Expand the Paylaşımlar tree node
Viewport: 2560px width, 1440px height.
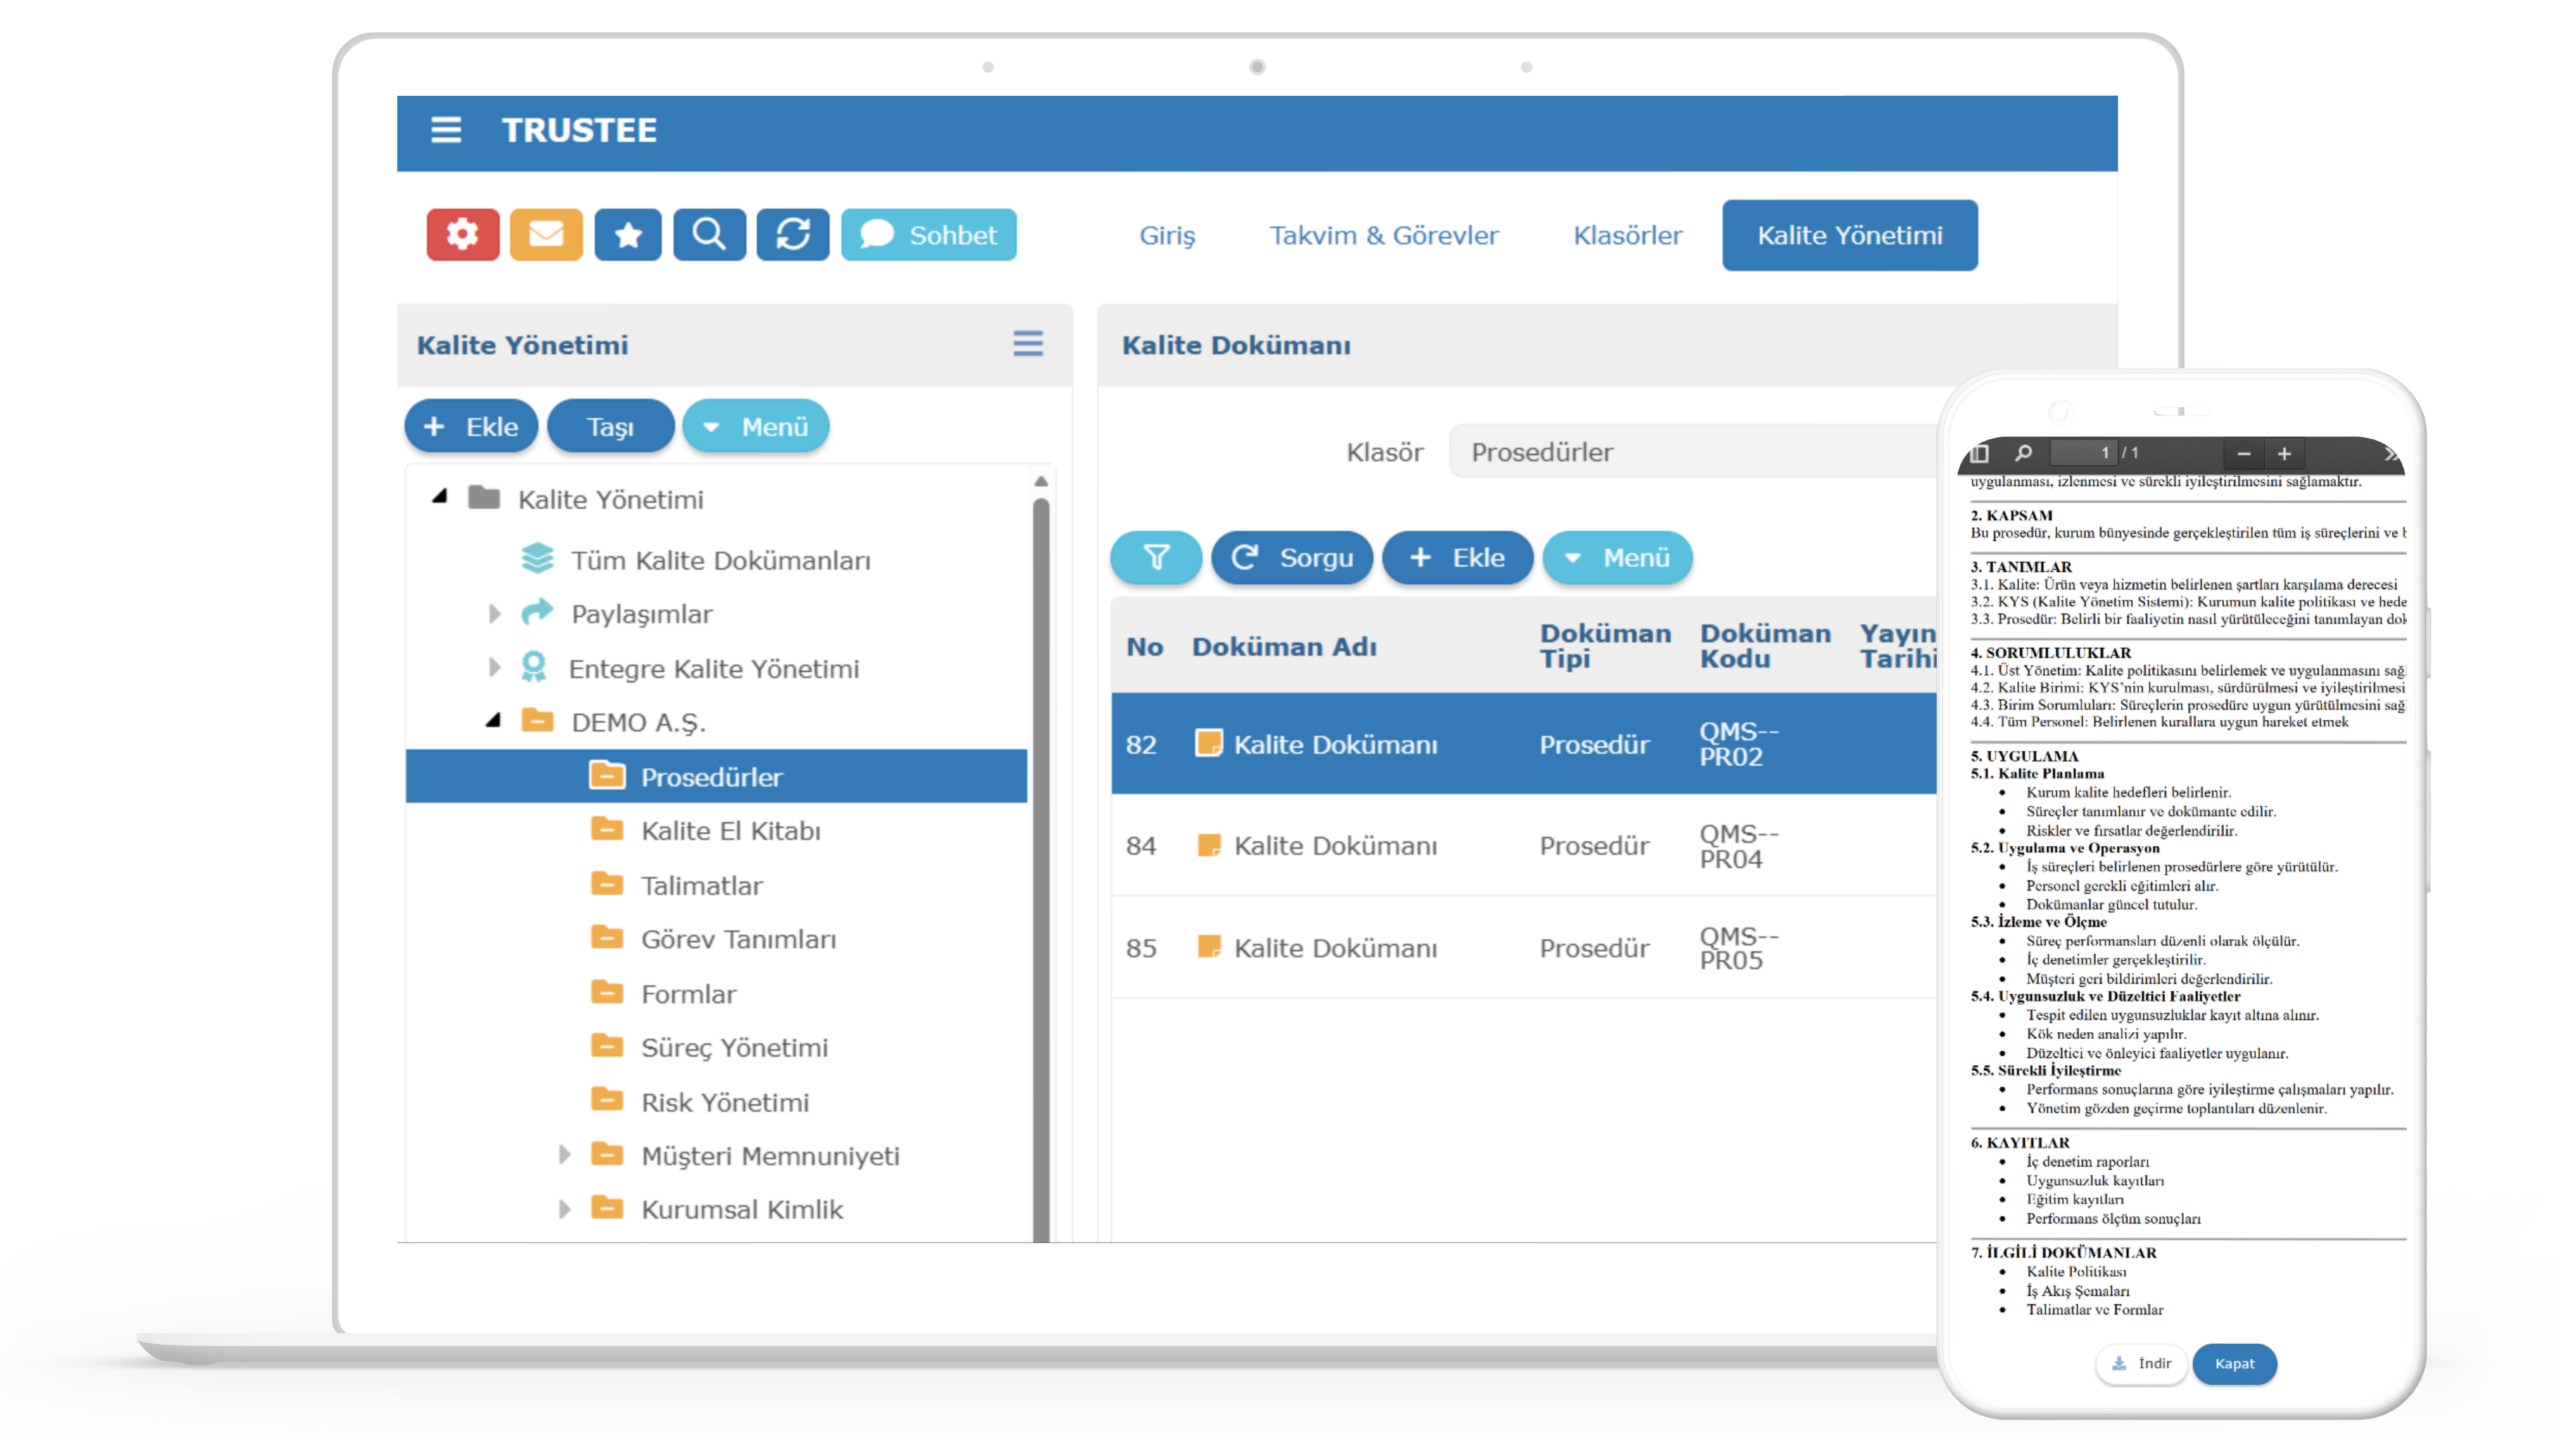coord(494,614)
